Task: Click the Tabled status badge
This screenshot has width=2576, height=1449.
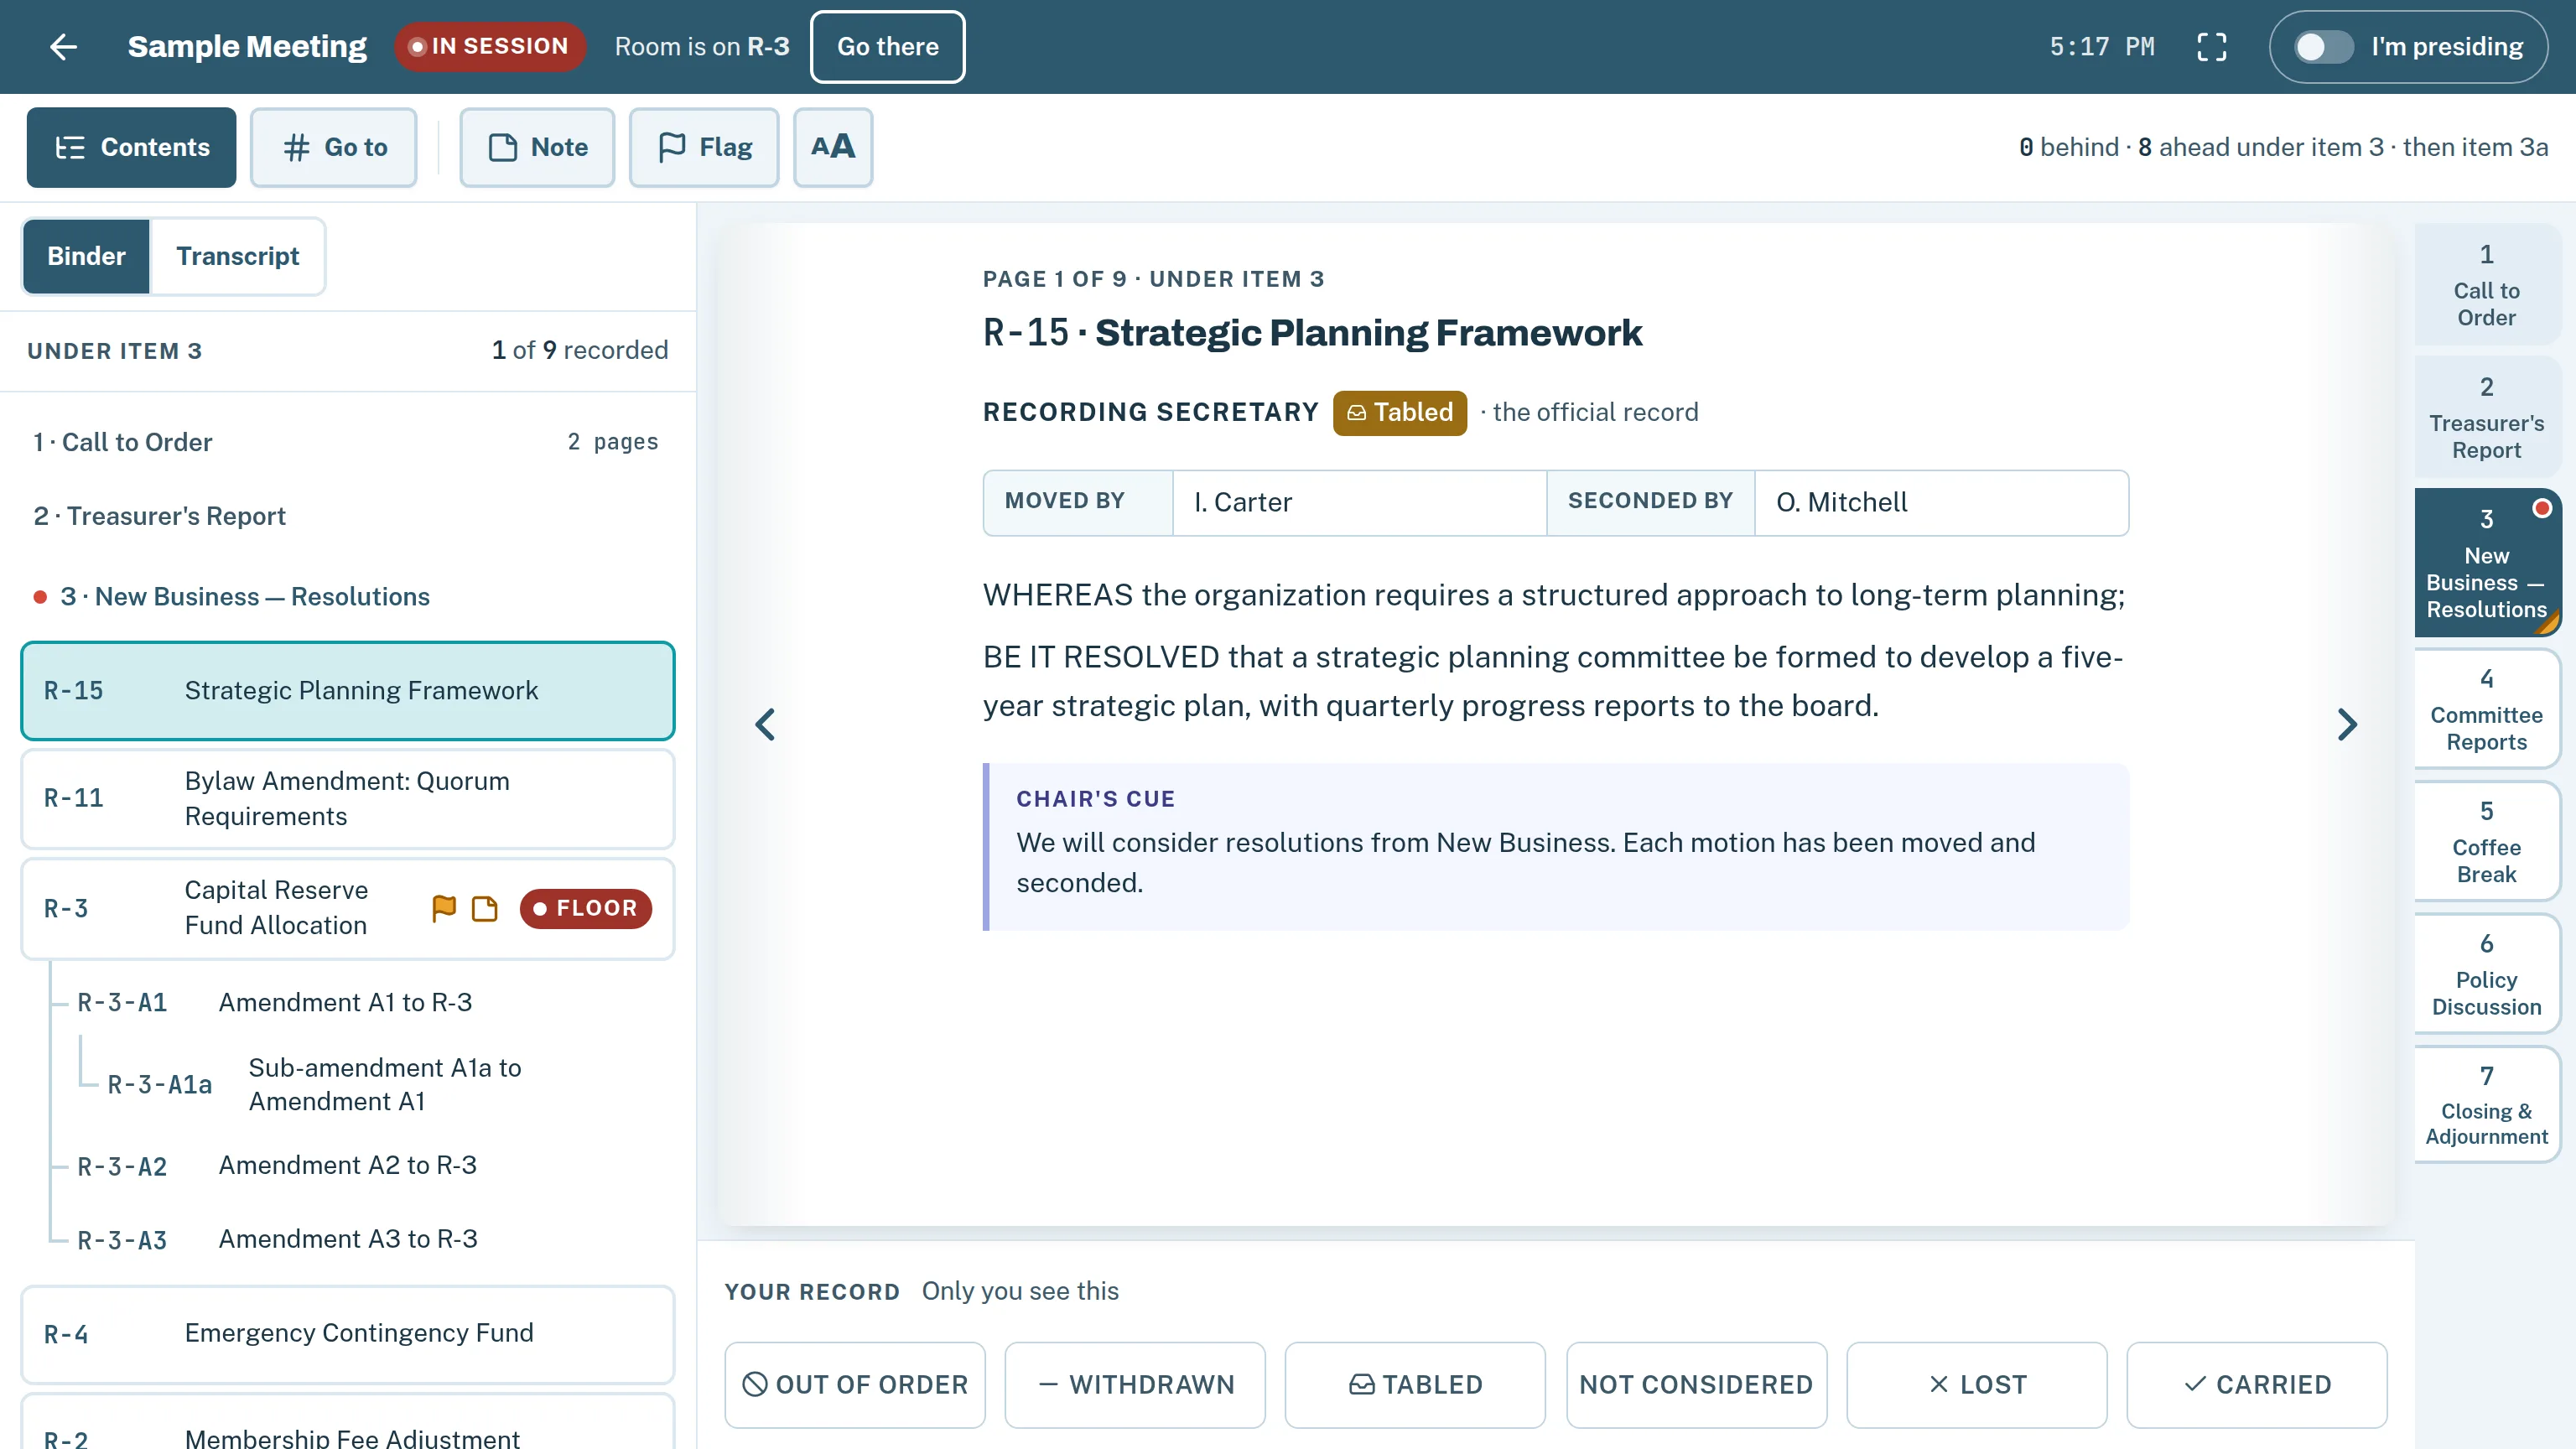Action: coord(1399,413)
